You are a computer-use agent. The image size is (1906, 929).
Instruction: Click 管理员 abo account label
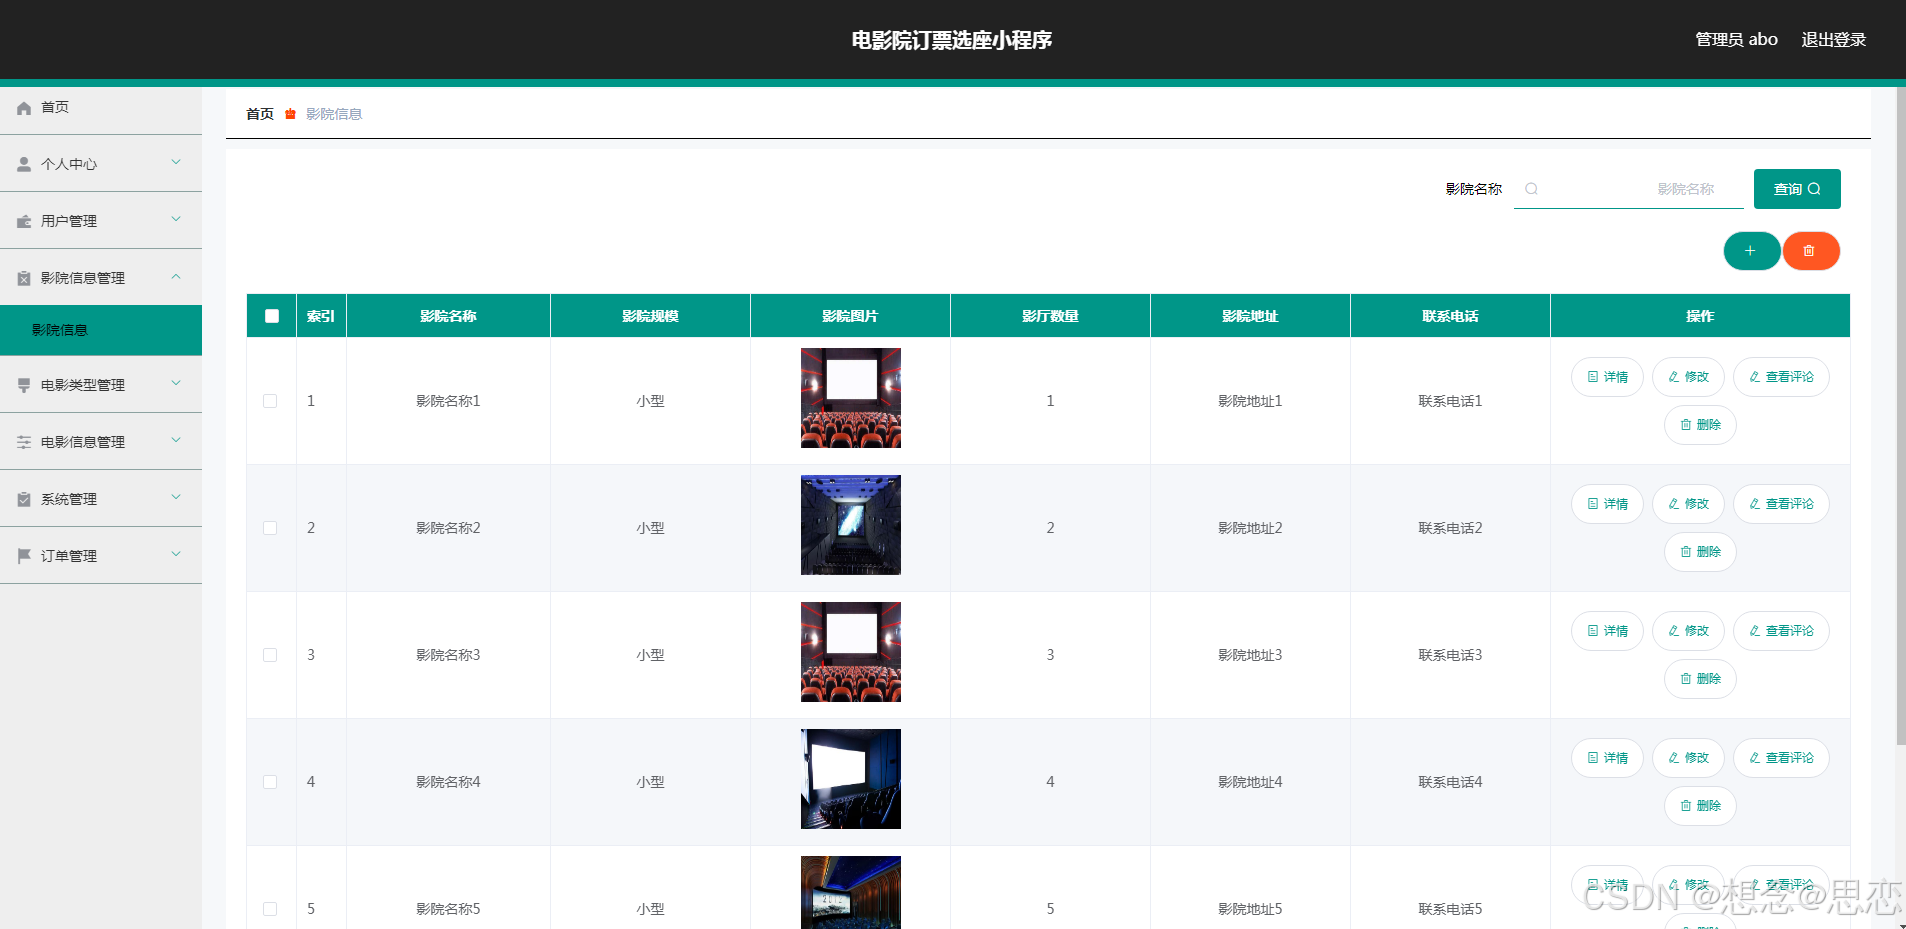click(1736, 40)
